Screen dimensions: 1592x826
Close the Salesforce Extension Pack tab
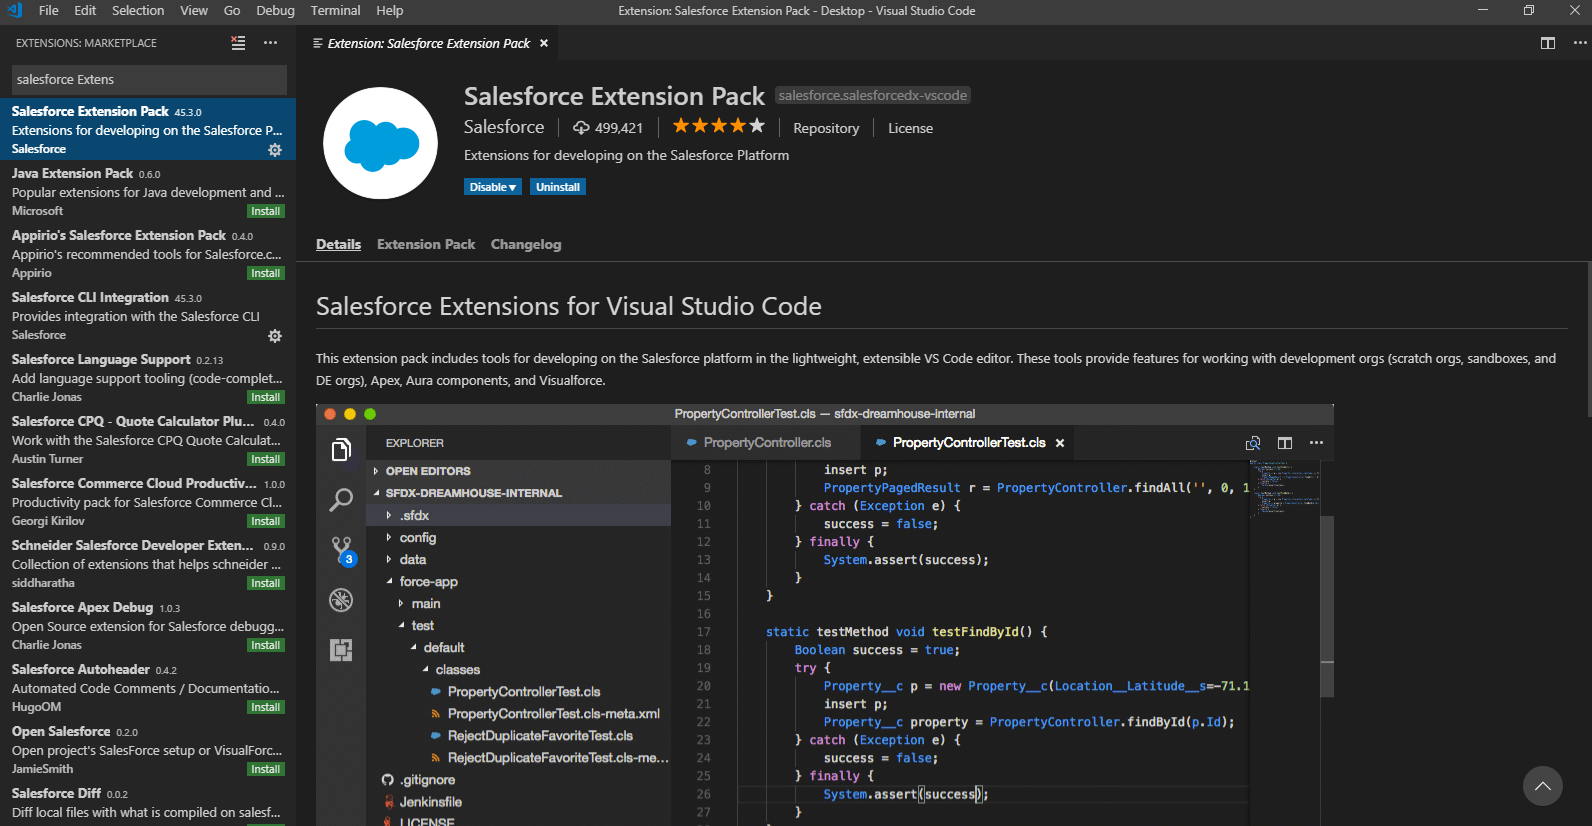click(x=544, y=43)
